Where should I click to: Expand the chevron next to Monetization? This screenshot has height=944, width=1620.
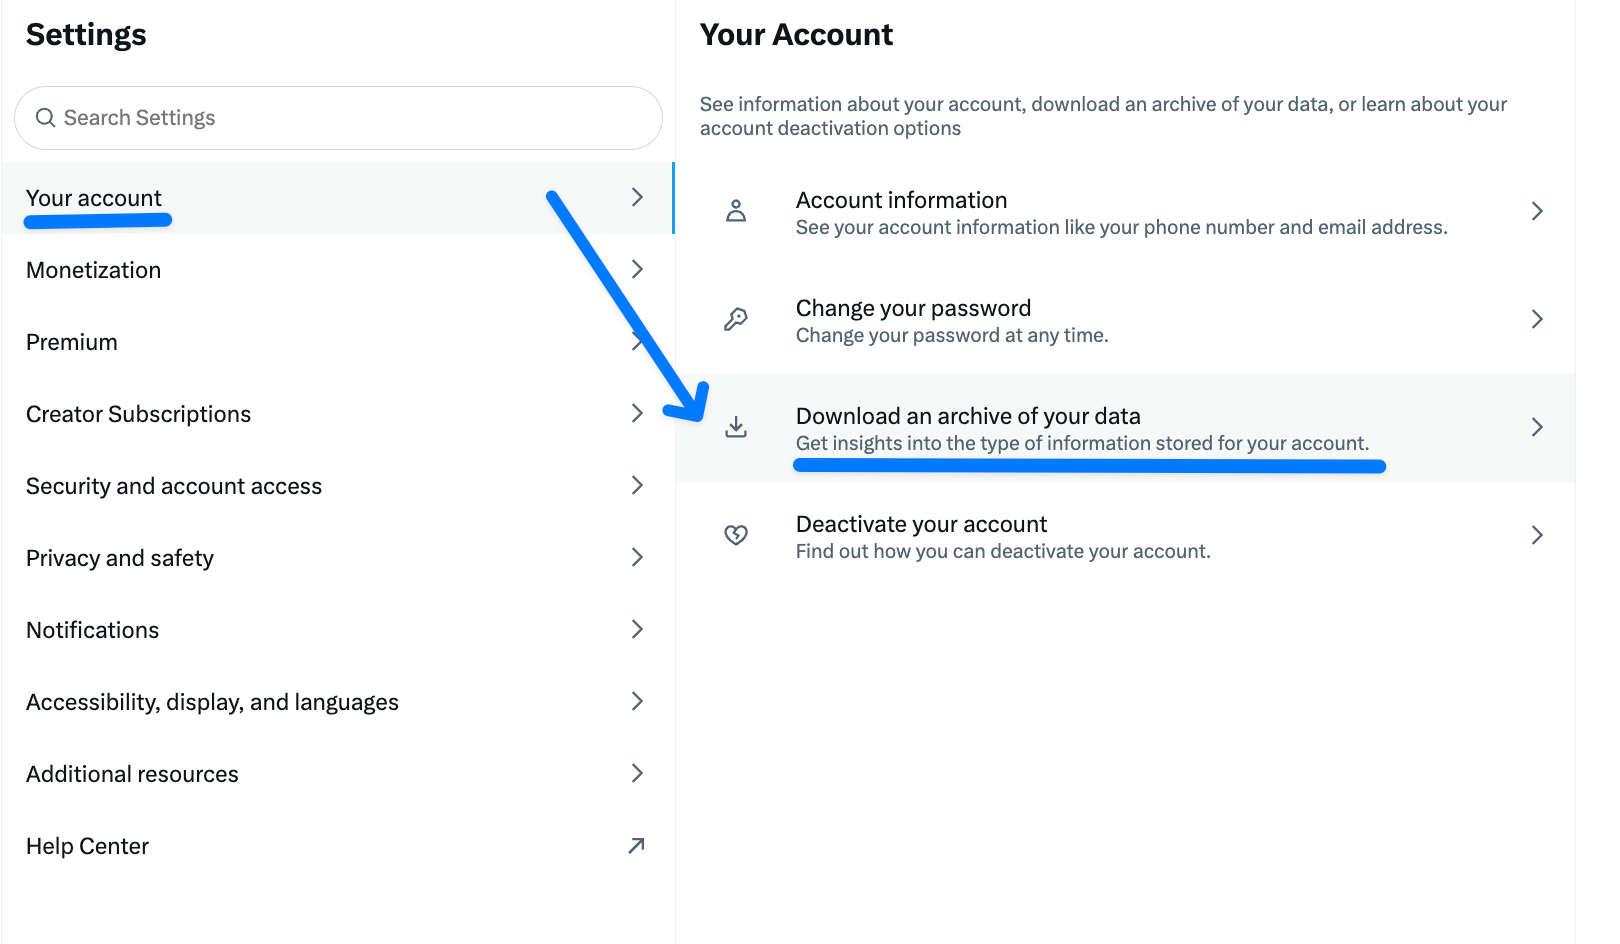point(638,269)
